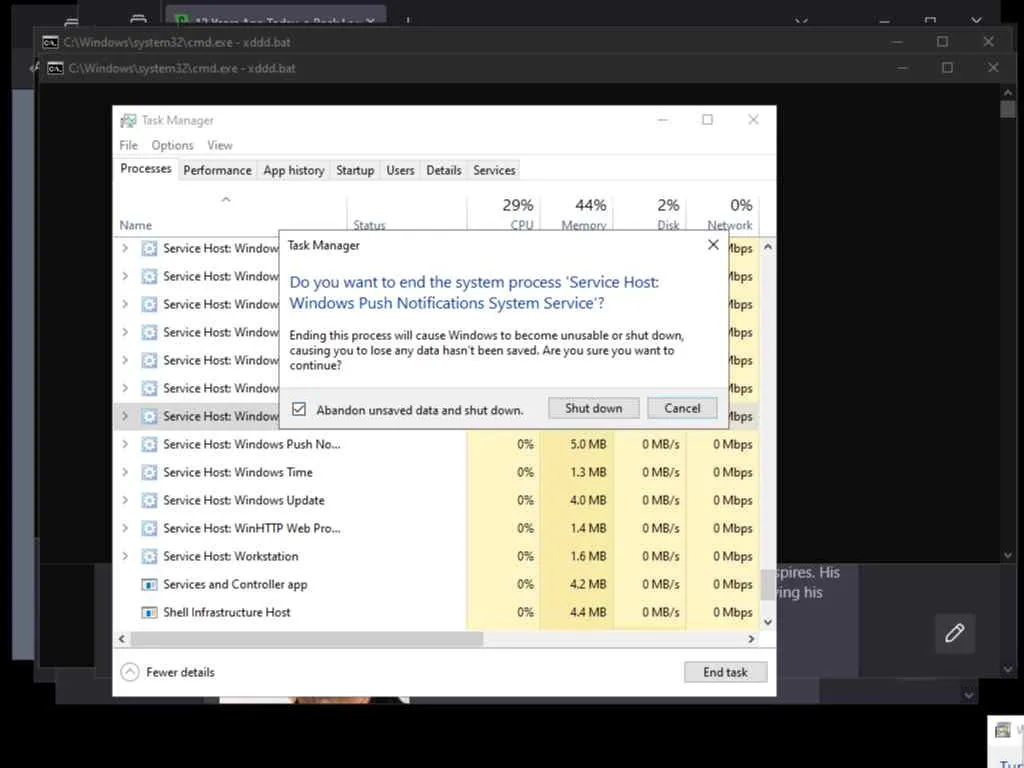The height and width of the screenshot is (768, 1024).
Task: Click 5.0 MB memory value
Action: (x=588, y=444)
